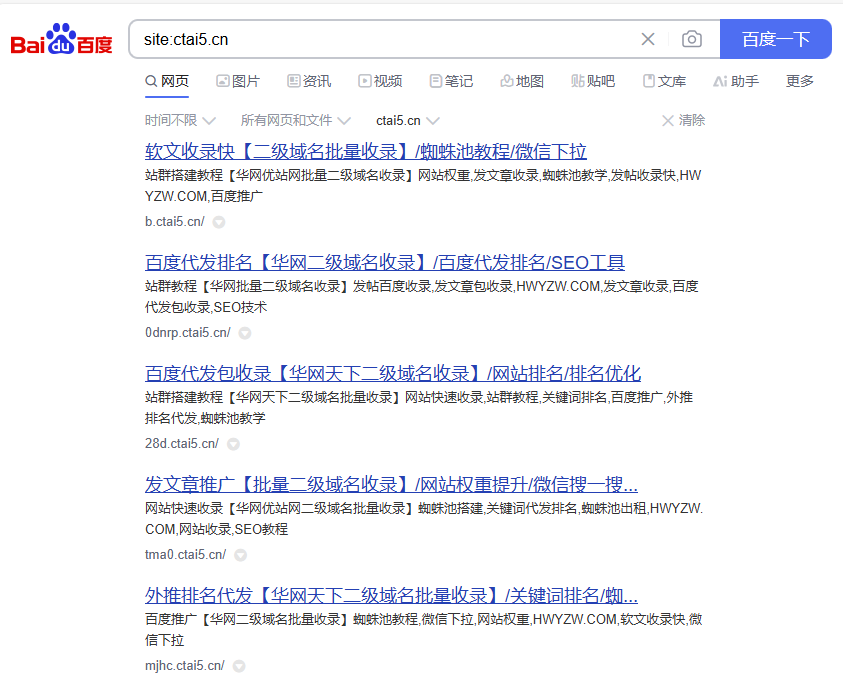
Task: Select the 网页 tab
Action: pos(167,81)
